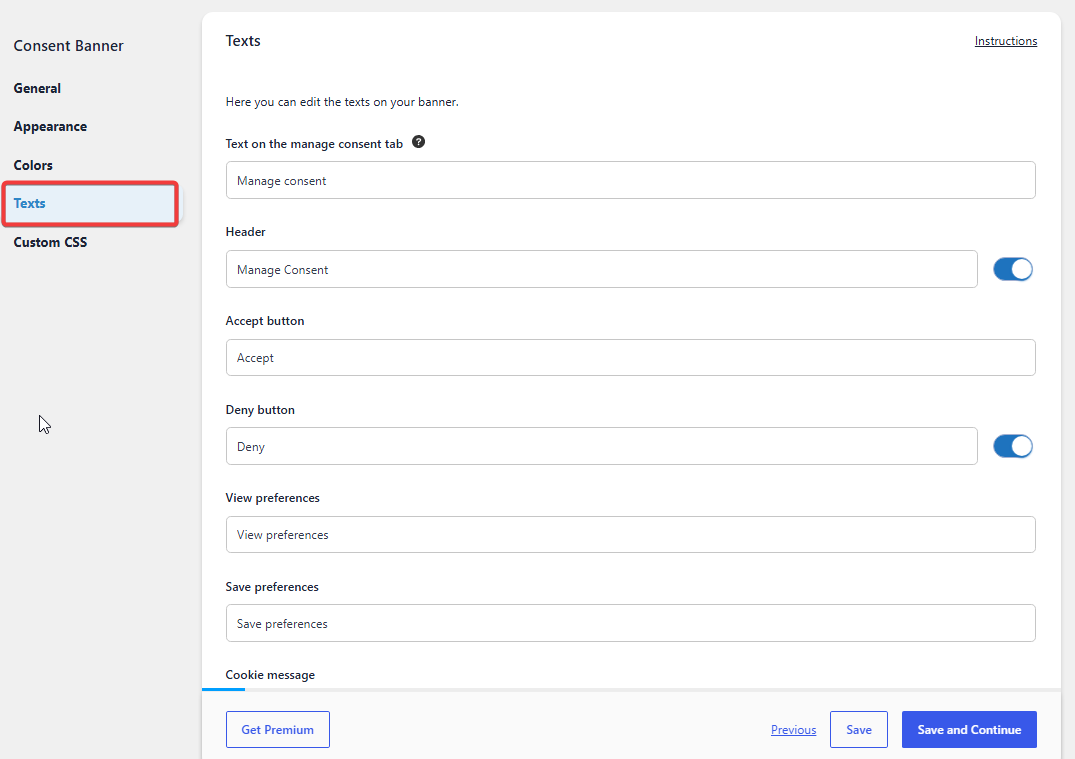Image resolution: width=1075 pixels, height=759 pixels.
Task: Open the Appearance section
Action: 50,127
